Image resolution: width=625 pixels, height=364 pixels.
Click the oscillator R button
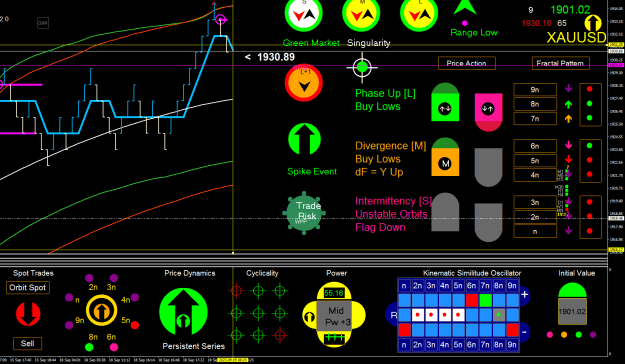(393, 315)
